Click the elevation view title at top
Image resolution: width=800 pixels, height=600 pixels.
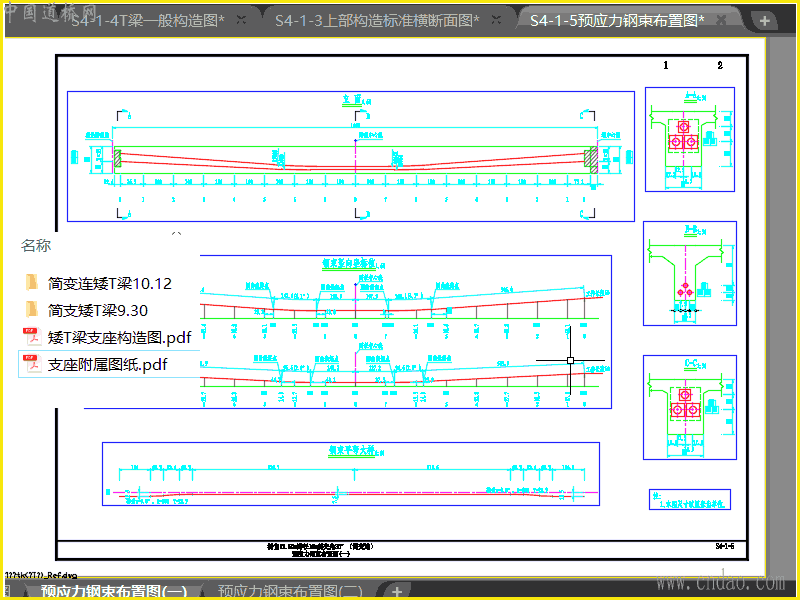355,100
